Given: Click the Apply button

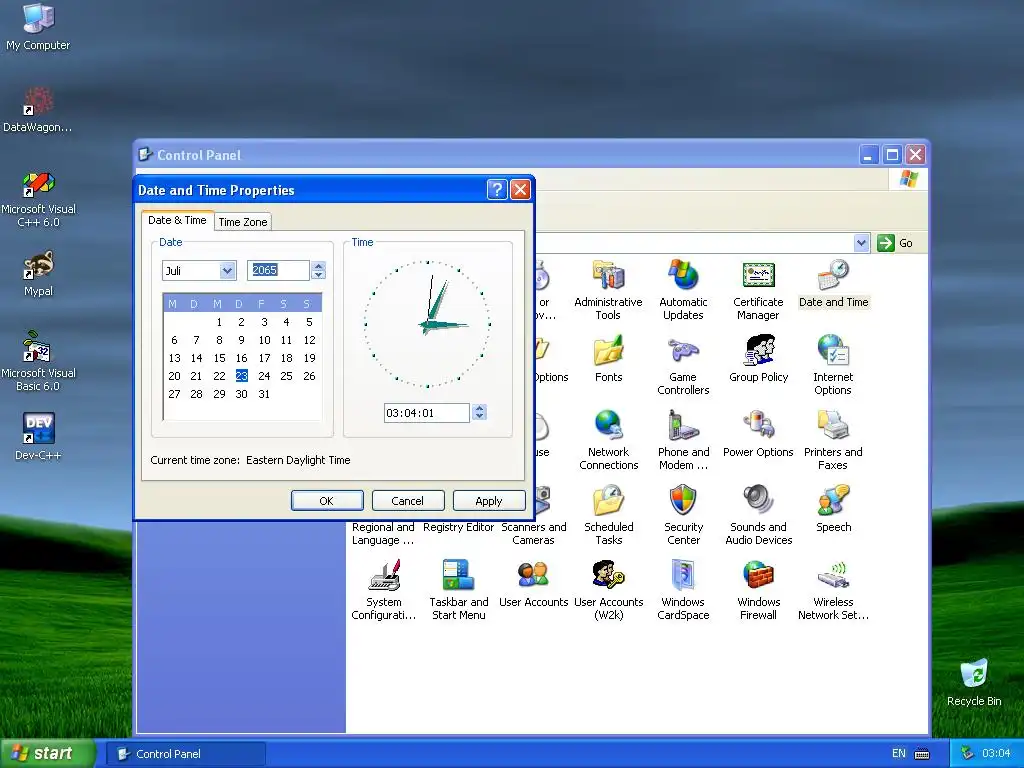Looking at the screenshot, I should pos(488,501).
